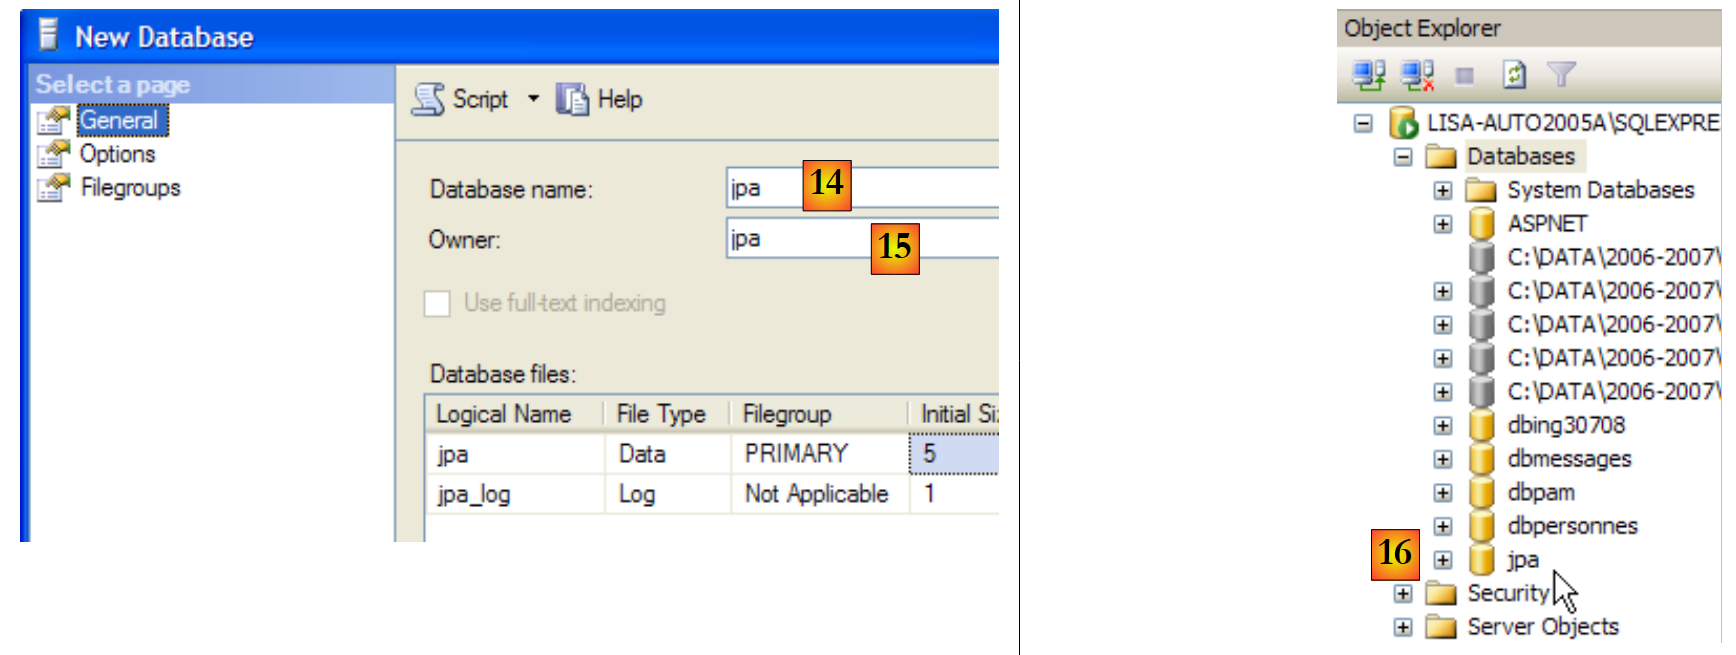The width and height of the screenshot is (1736, 655).
Task: Click the Stop icon in Object Explorer
Action: [x=1465, y=75]
